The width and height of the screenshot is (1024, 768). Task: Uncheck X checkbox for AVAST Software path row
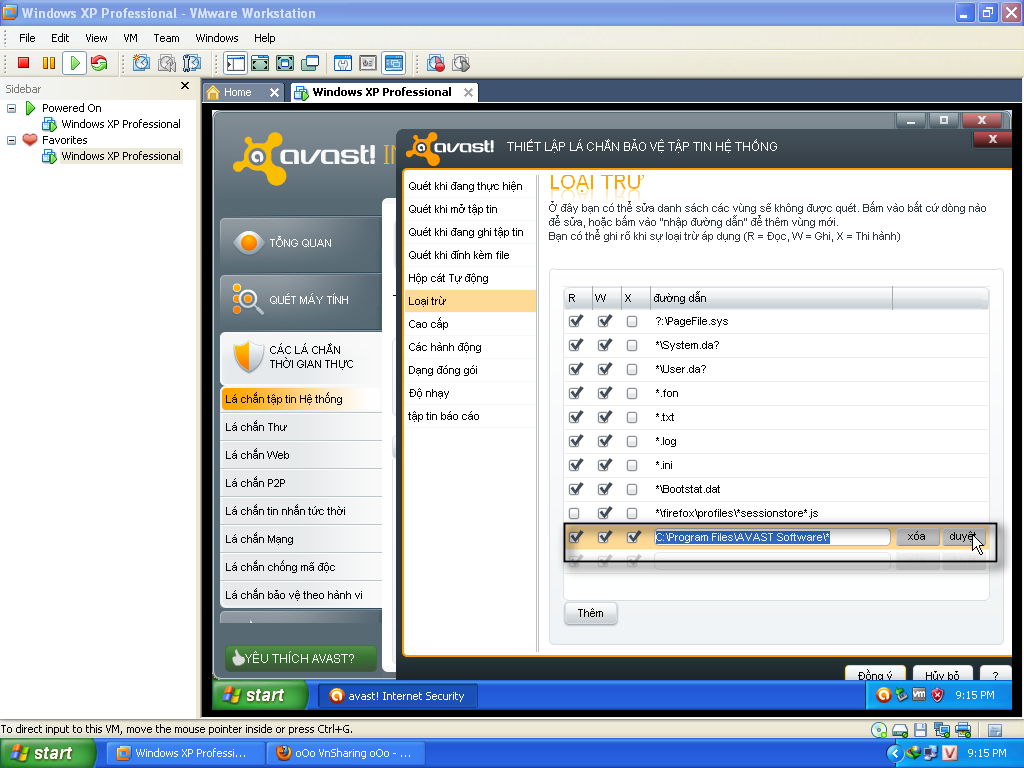(633, 537)
